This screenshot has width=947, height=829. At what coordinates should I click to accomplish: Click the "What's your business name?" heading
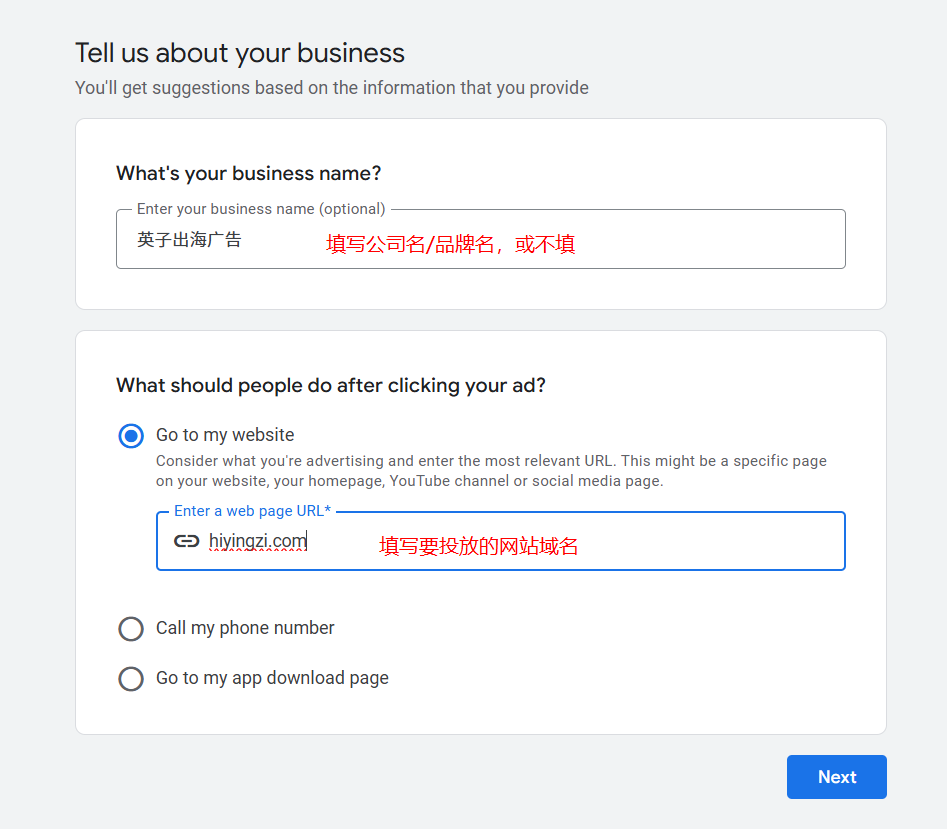click(249, 173)
